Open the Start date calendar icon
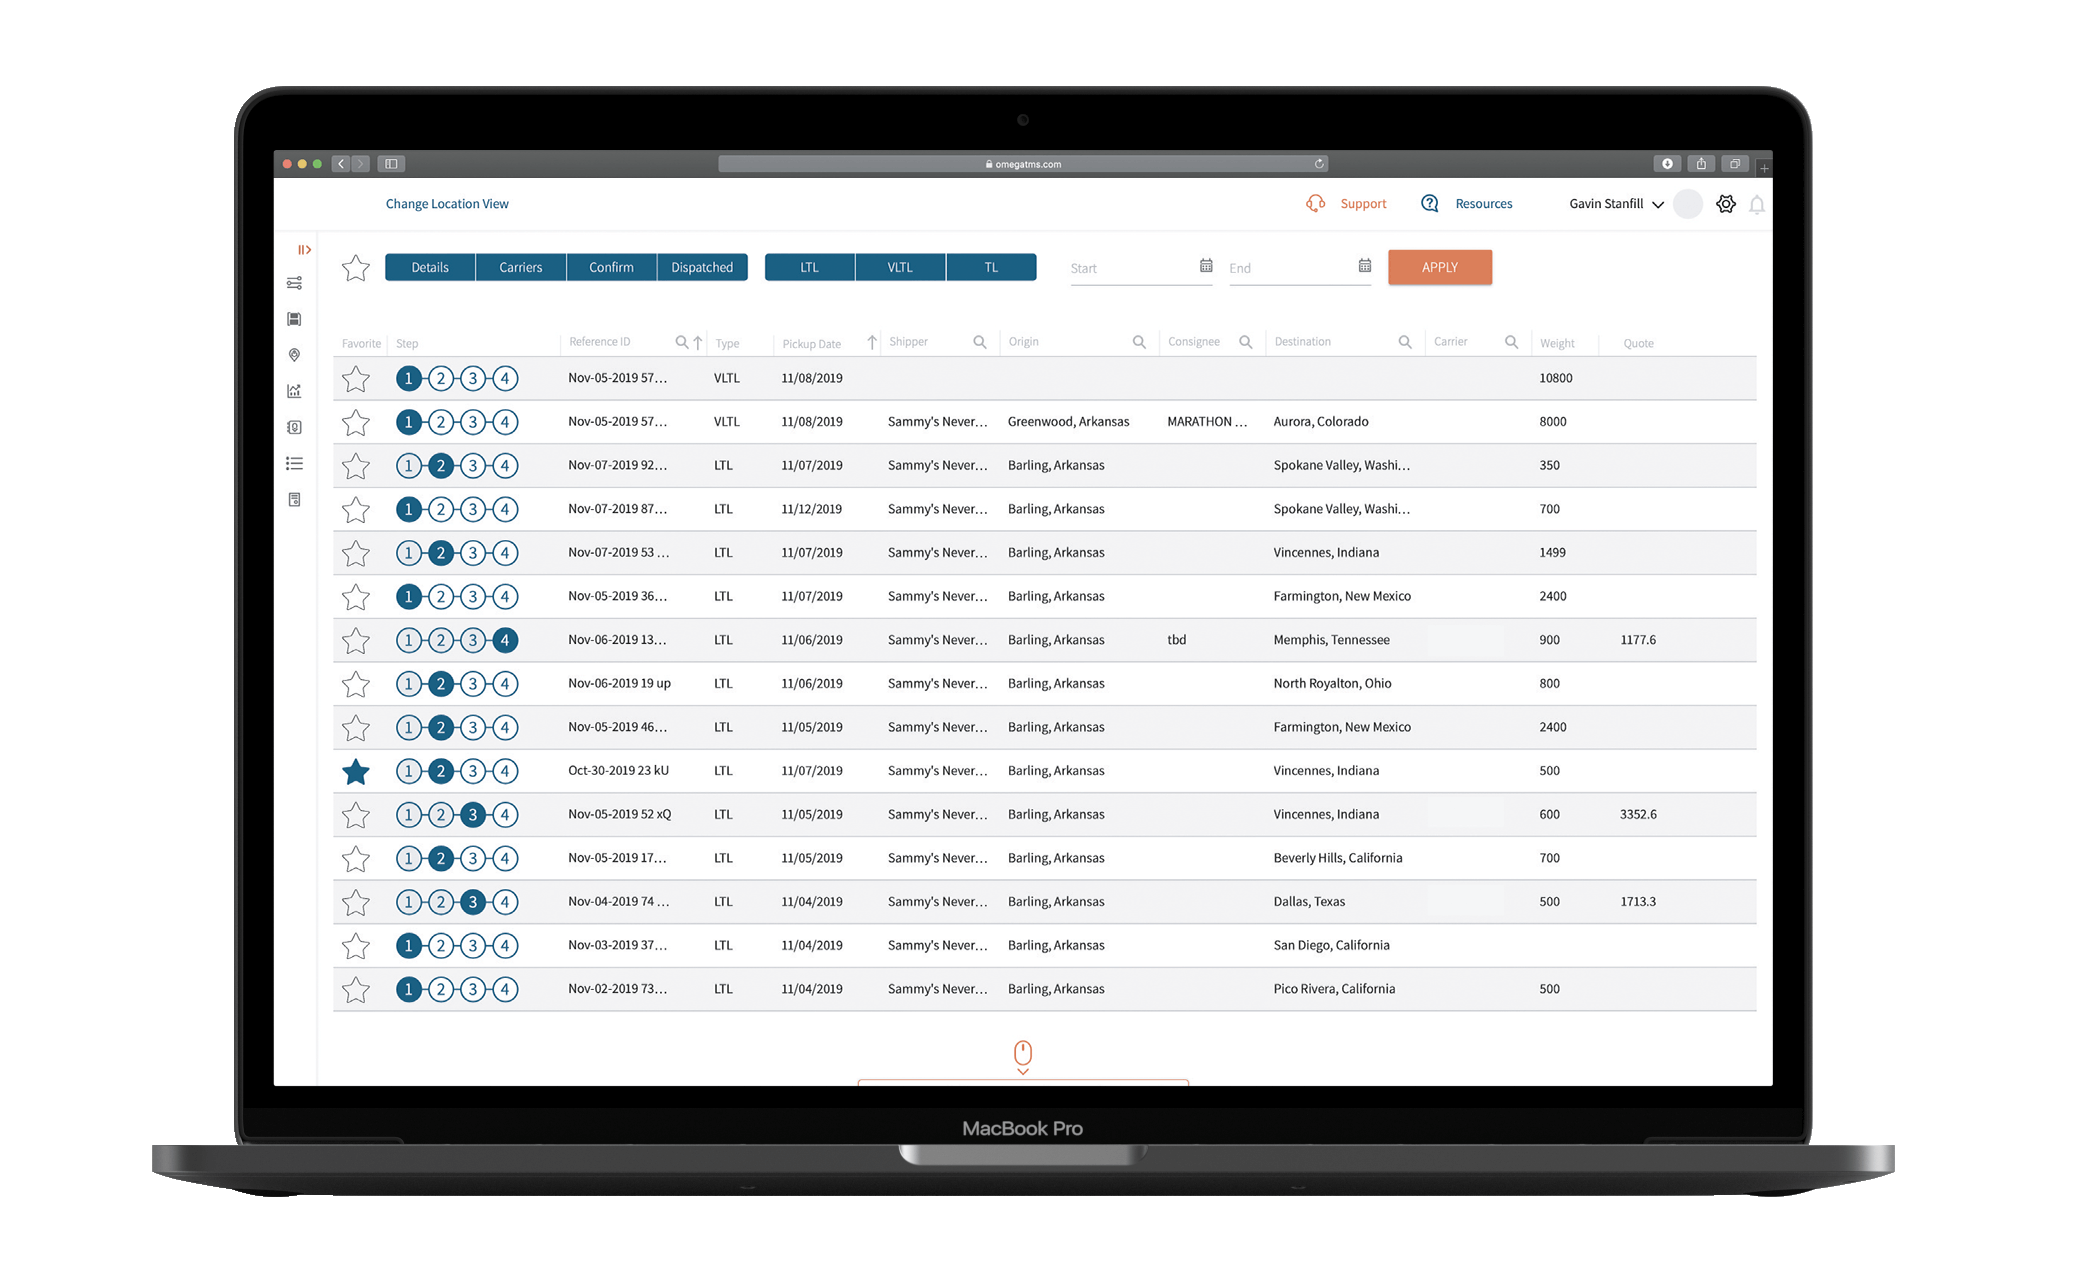The width and height of the screenshot is (2093, 1275). (1206, 266)
